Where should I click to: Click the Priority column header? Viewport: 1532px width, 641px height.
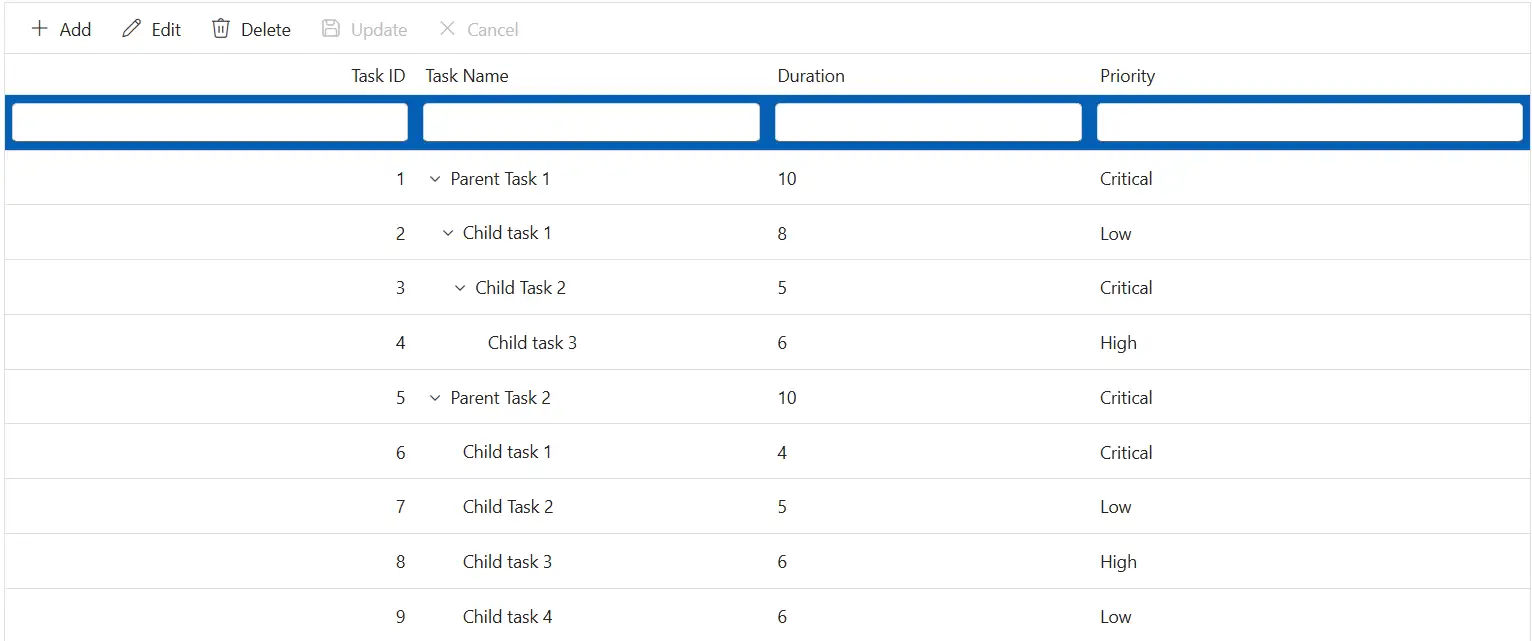click(x=1128, y=76)
